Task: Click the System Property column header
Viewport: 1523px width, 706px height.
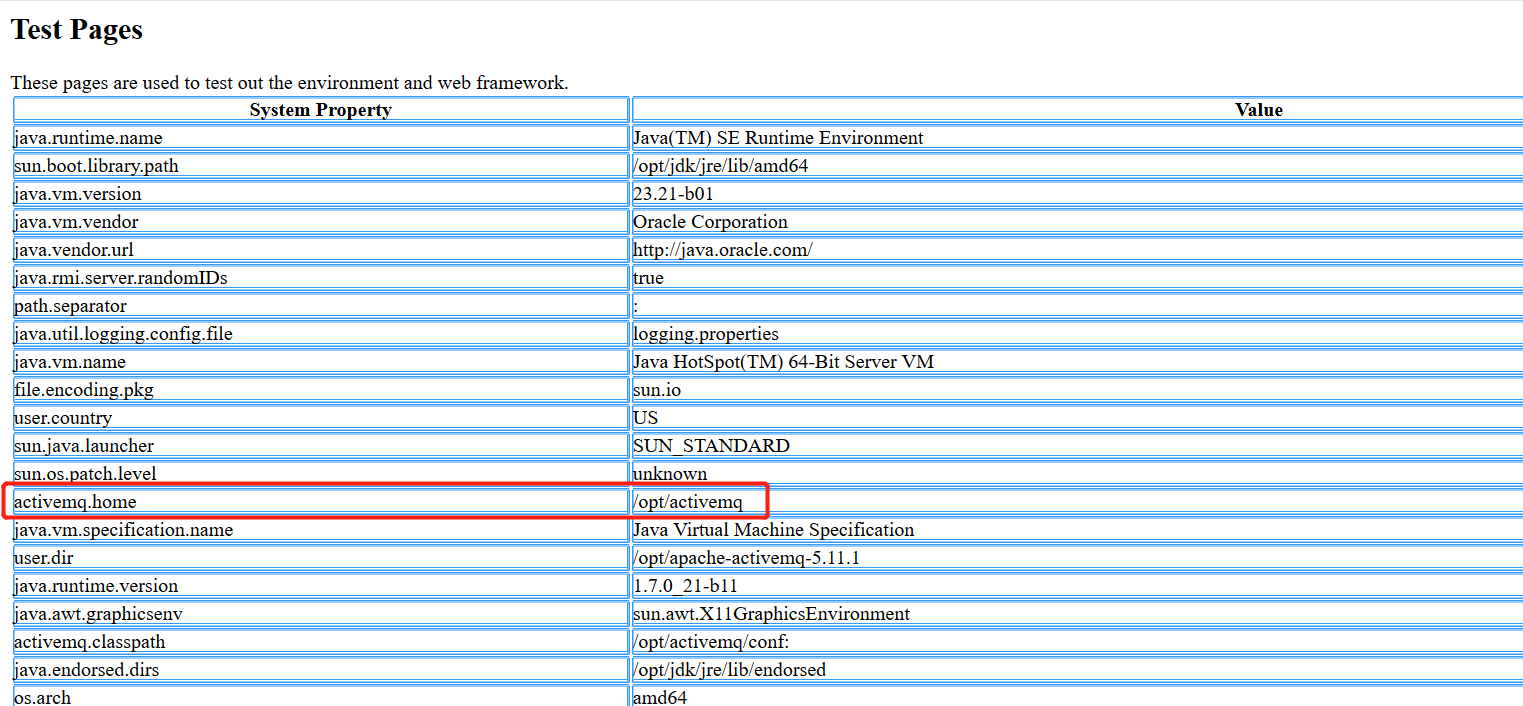Action: click(320, 110)
